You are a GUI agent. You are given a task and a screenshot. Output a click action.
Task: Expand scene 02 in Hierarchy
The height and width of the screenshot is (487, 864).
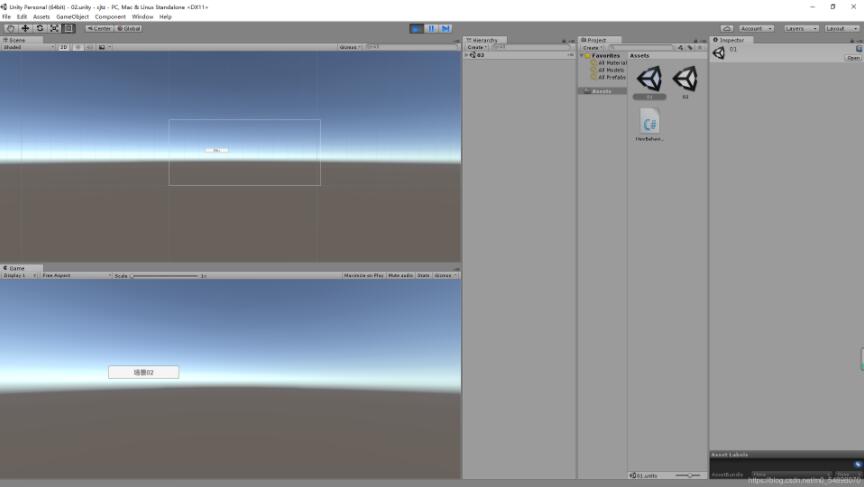[x=466, y=55]
